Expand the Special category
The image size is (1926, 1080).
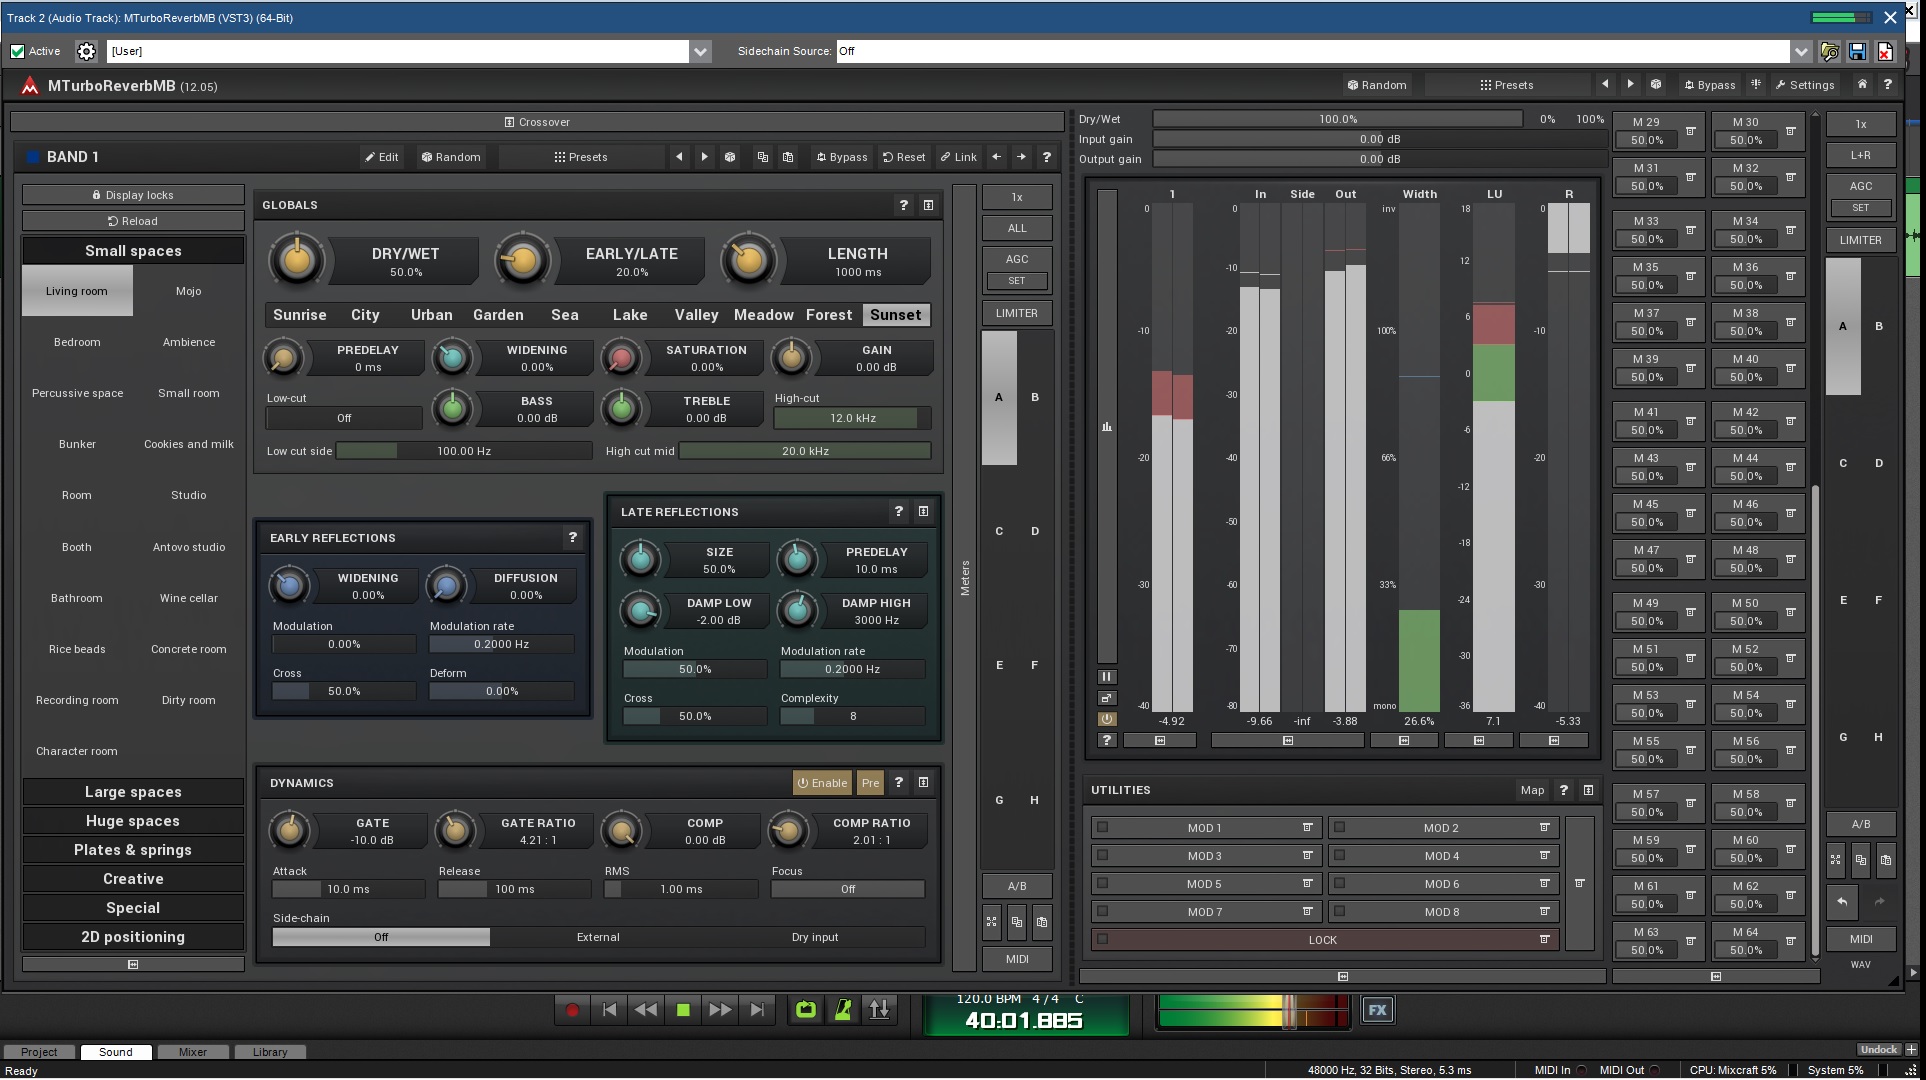(x=133, y=908)
